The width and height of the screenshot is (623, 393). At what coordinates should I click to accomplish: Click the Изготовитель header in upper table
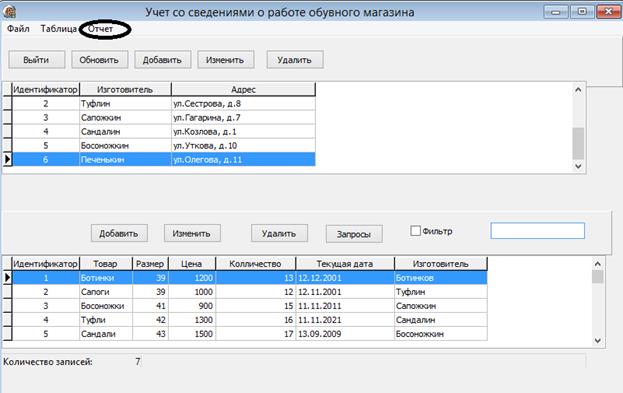[125, 89]
